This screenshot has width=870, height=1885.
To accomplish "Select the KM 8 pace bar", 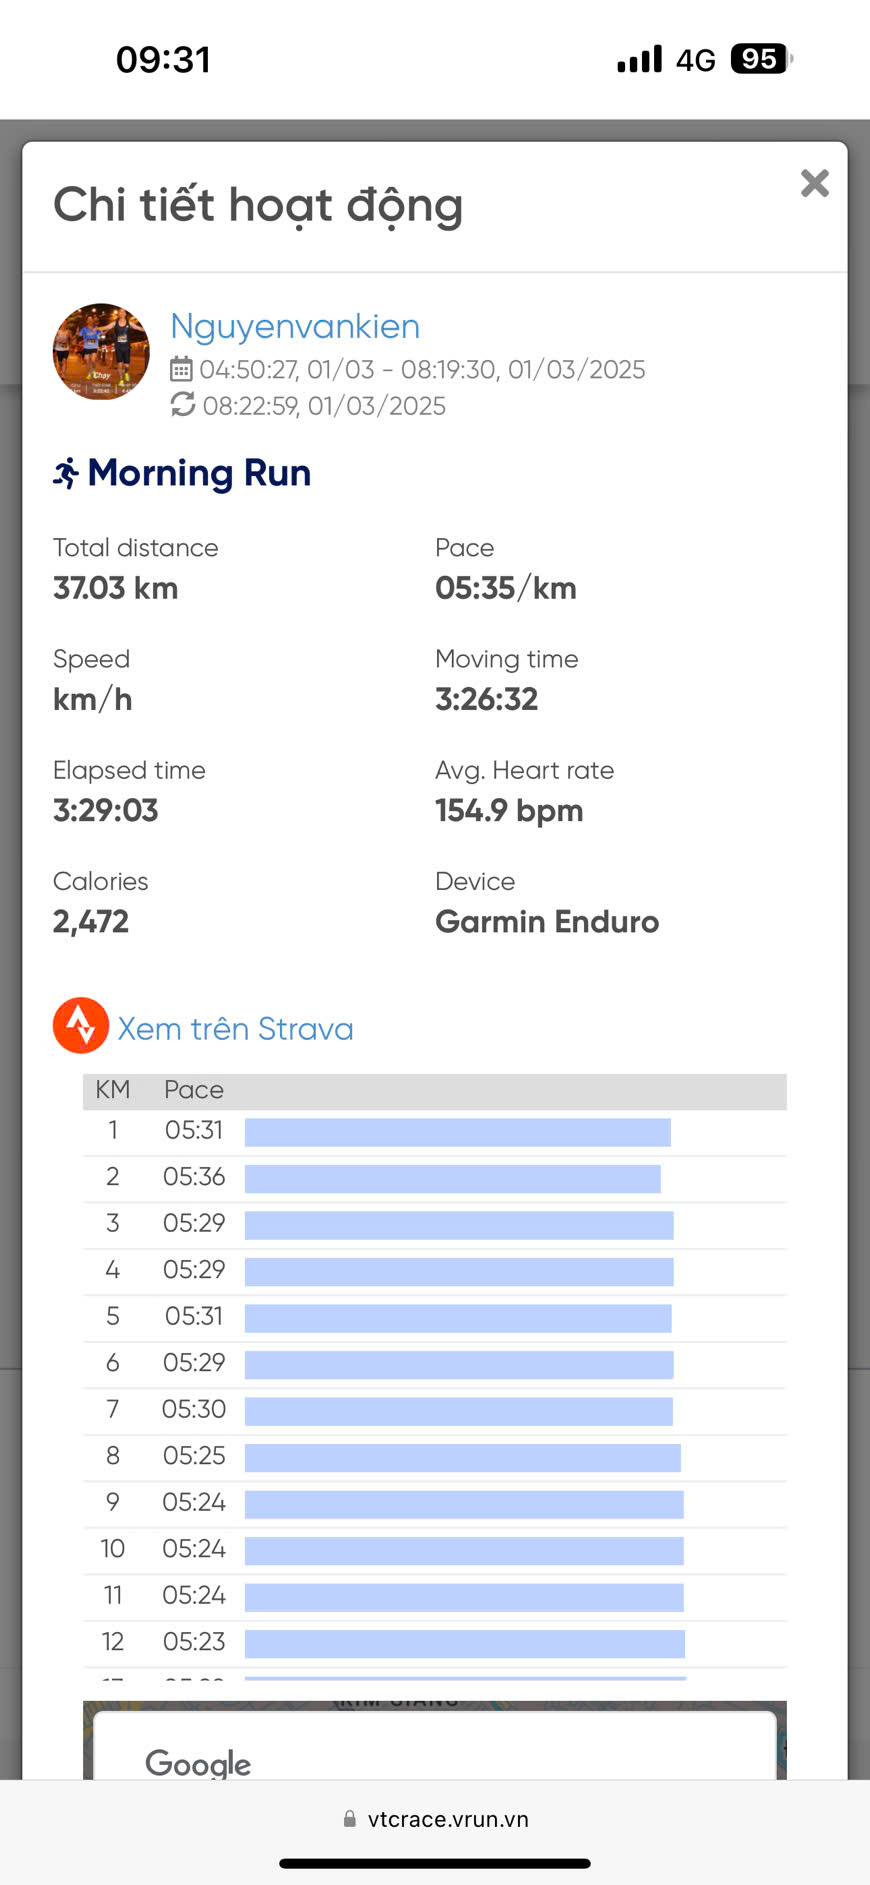I will 462,1457.
